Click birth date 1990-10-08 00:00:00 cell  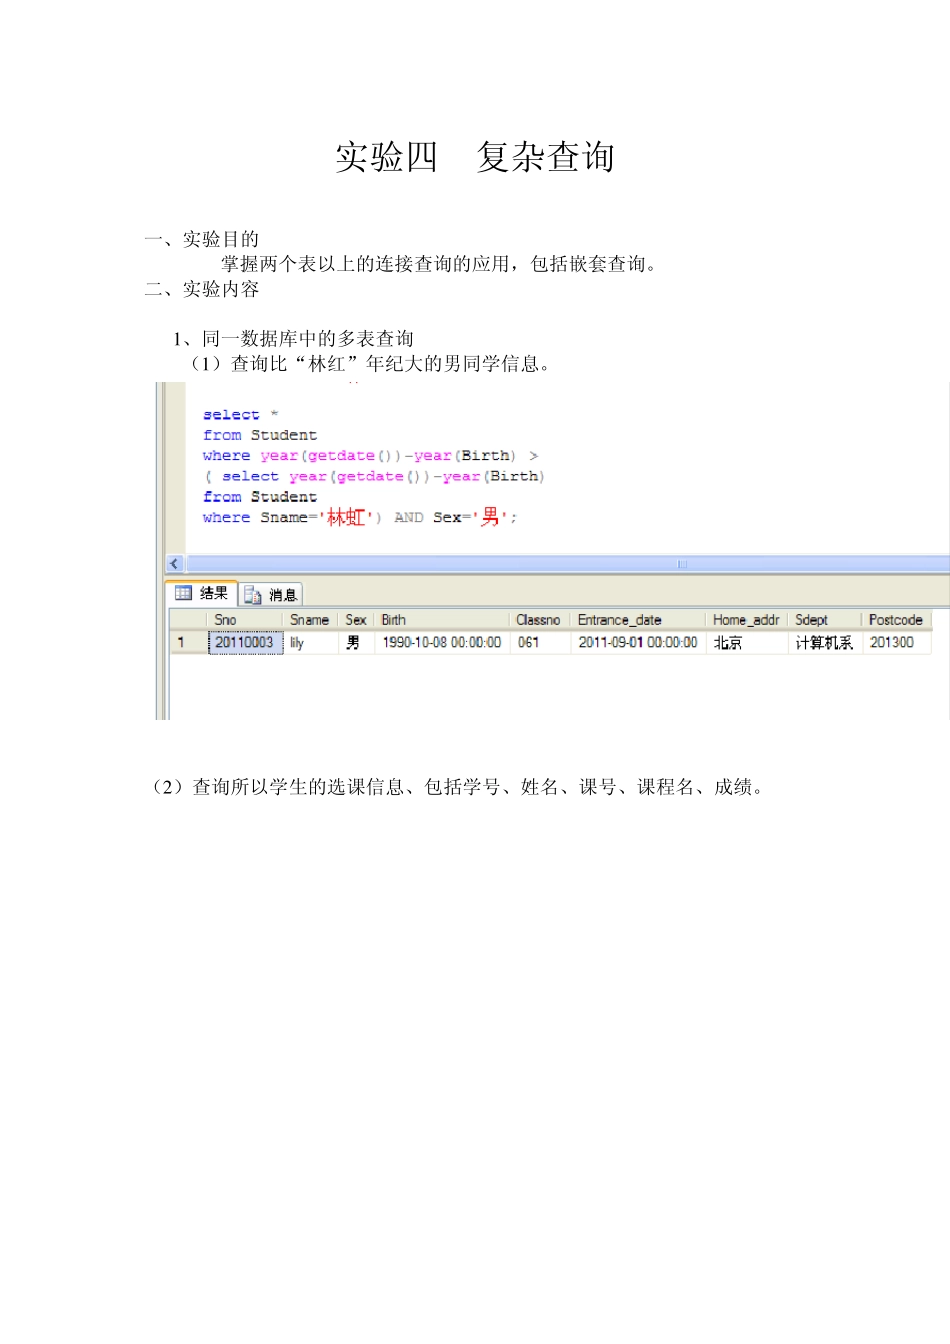[441, 643]
